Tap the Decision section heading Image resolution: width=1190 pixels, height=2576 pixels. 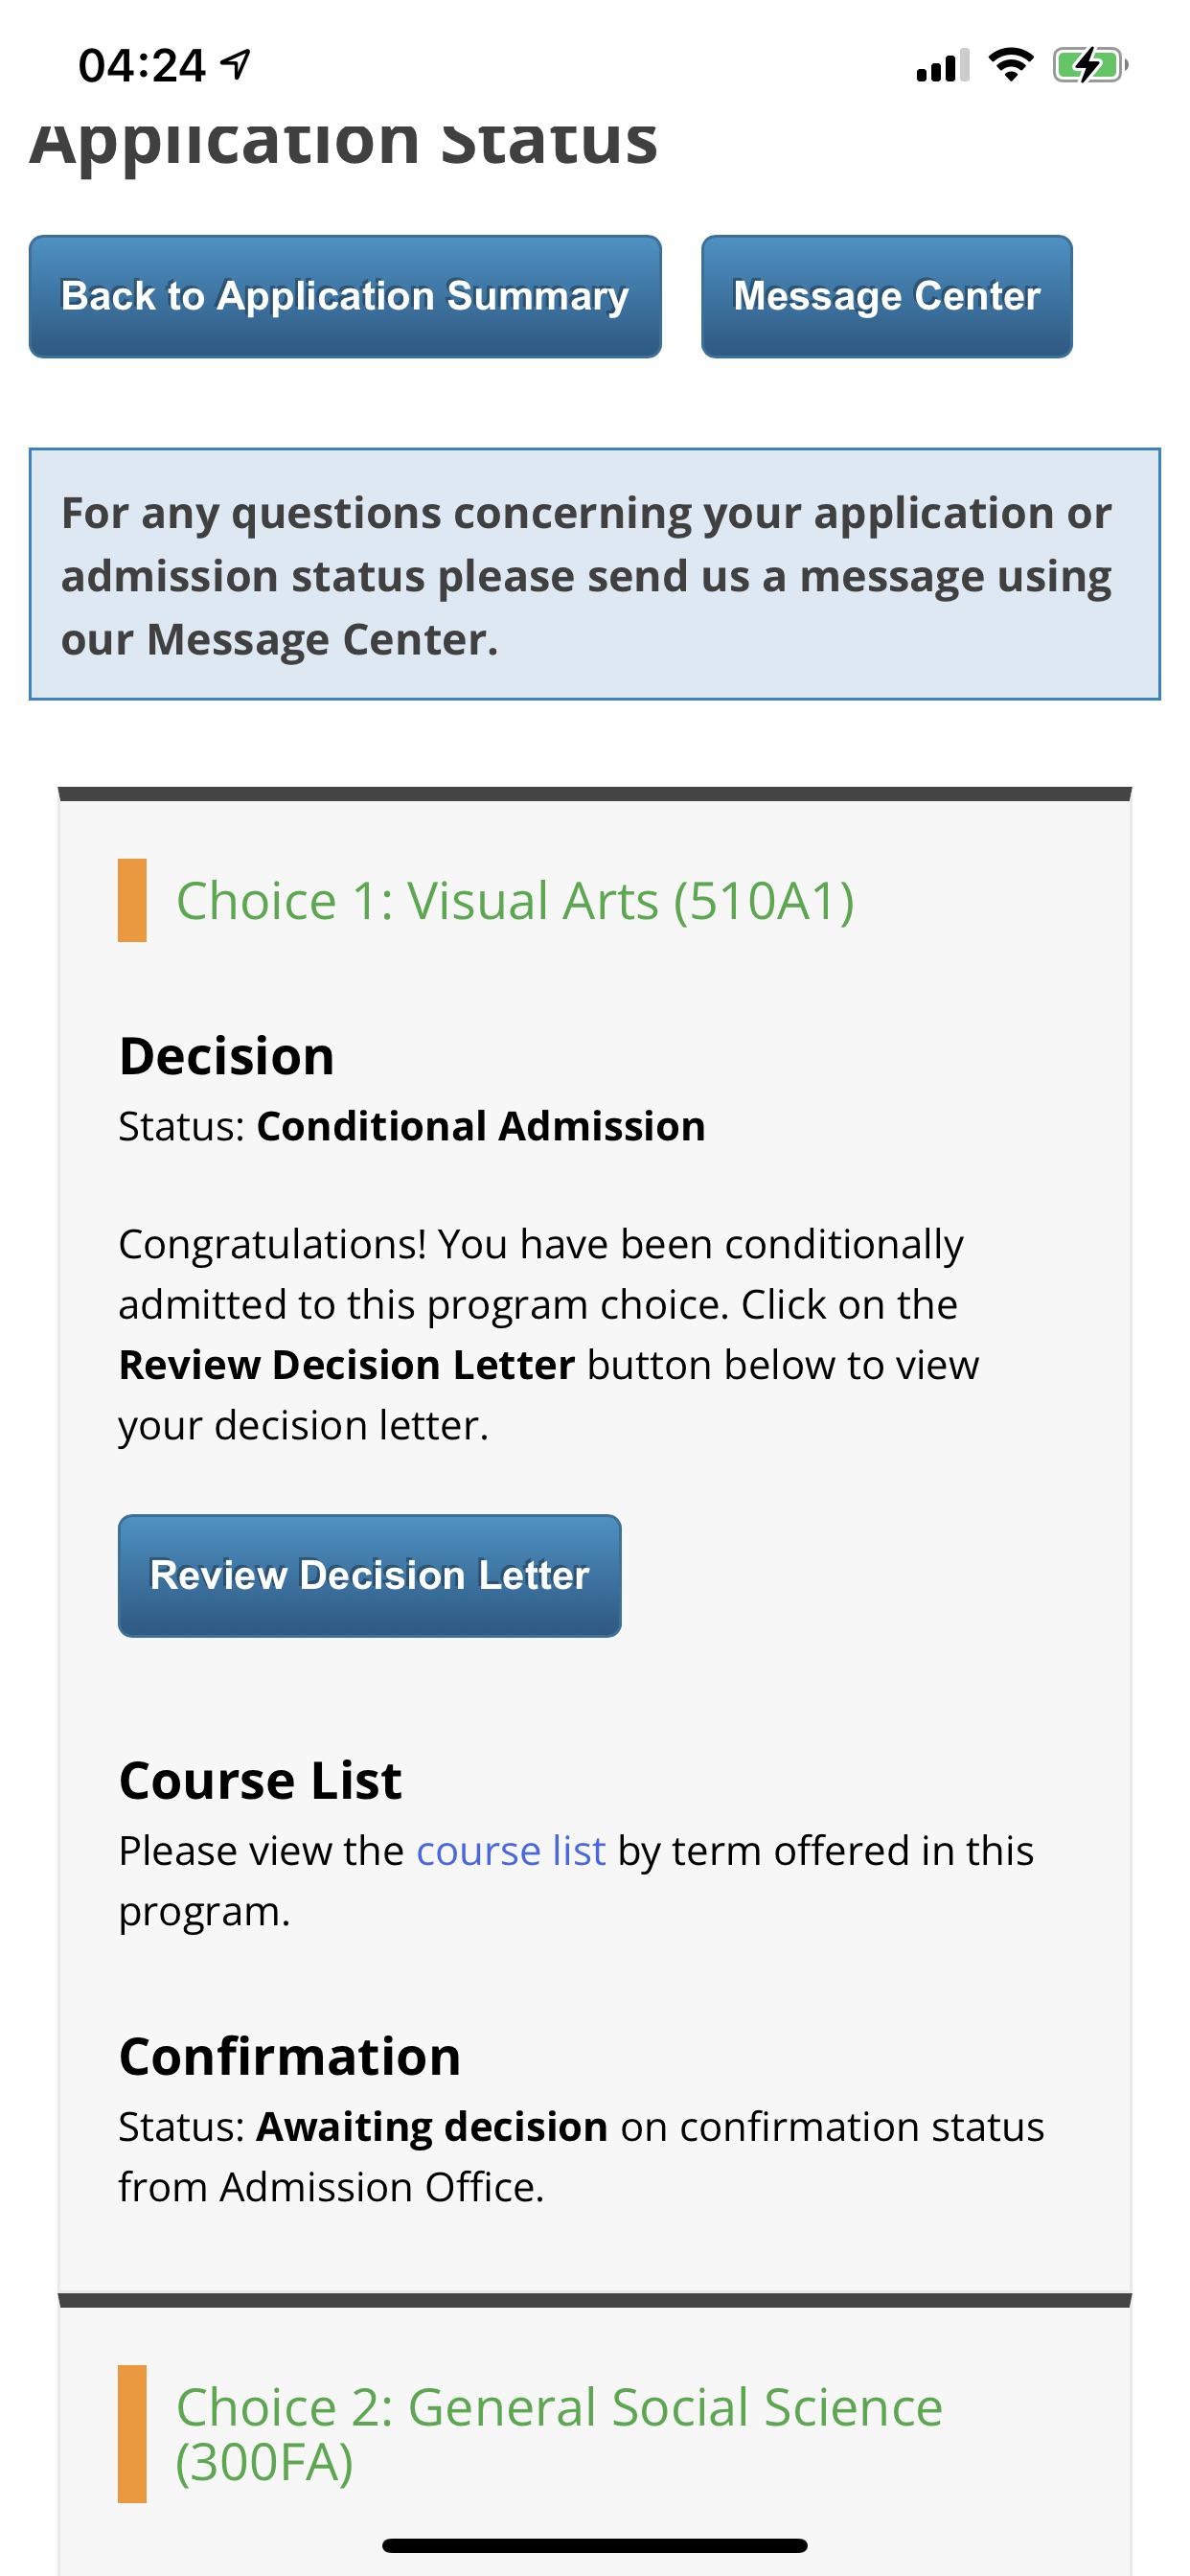click(x=227, y=1055)
